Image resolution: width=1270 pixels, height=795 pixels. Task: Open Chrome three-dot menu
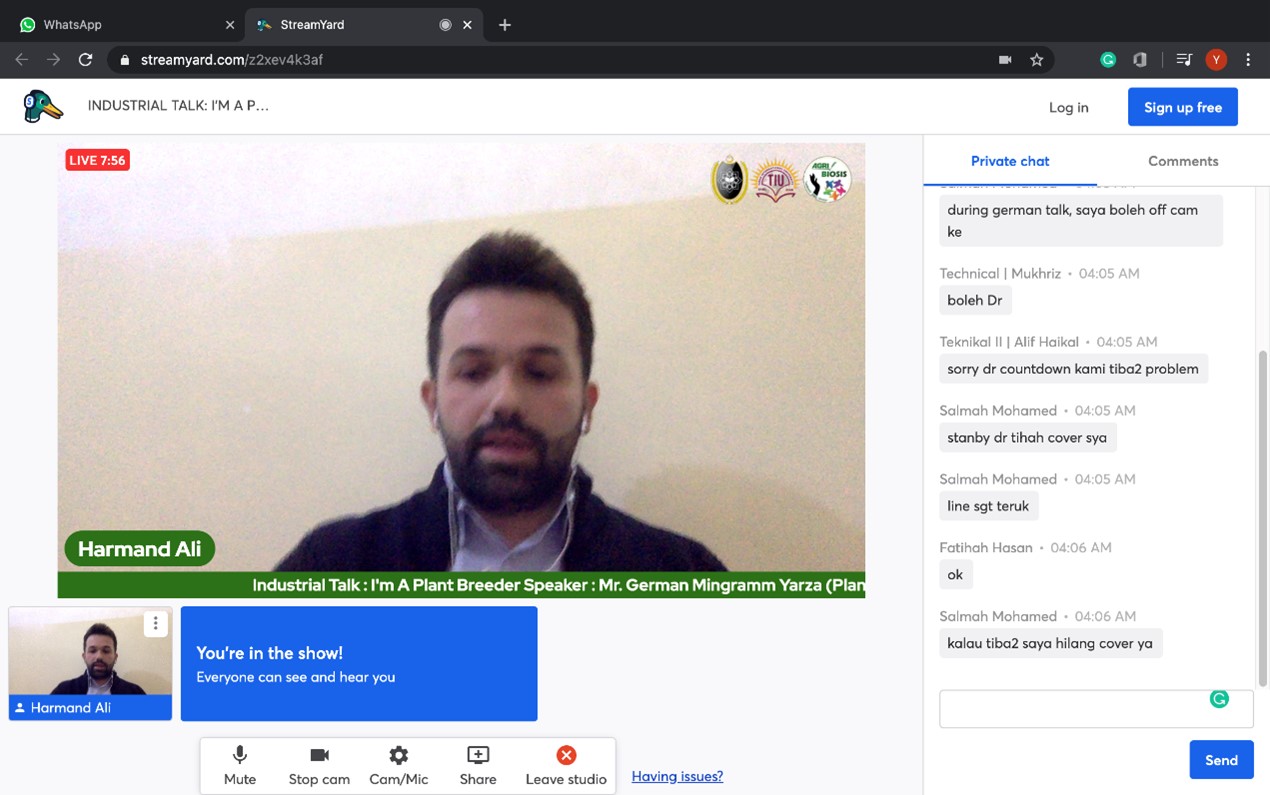pos(1248,60)
